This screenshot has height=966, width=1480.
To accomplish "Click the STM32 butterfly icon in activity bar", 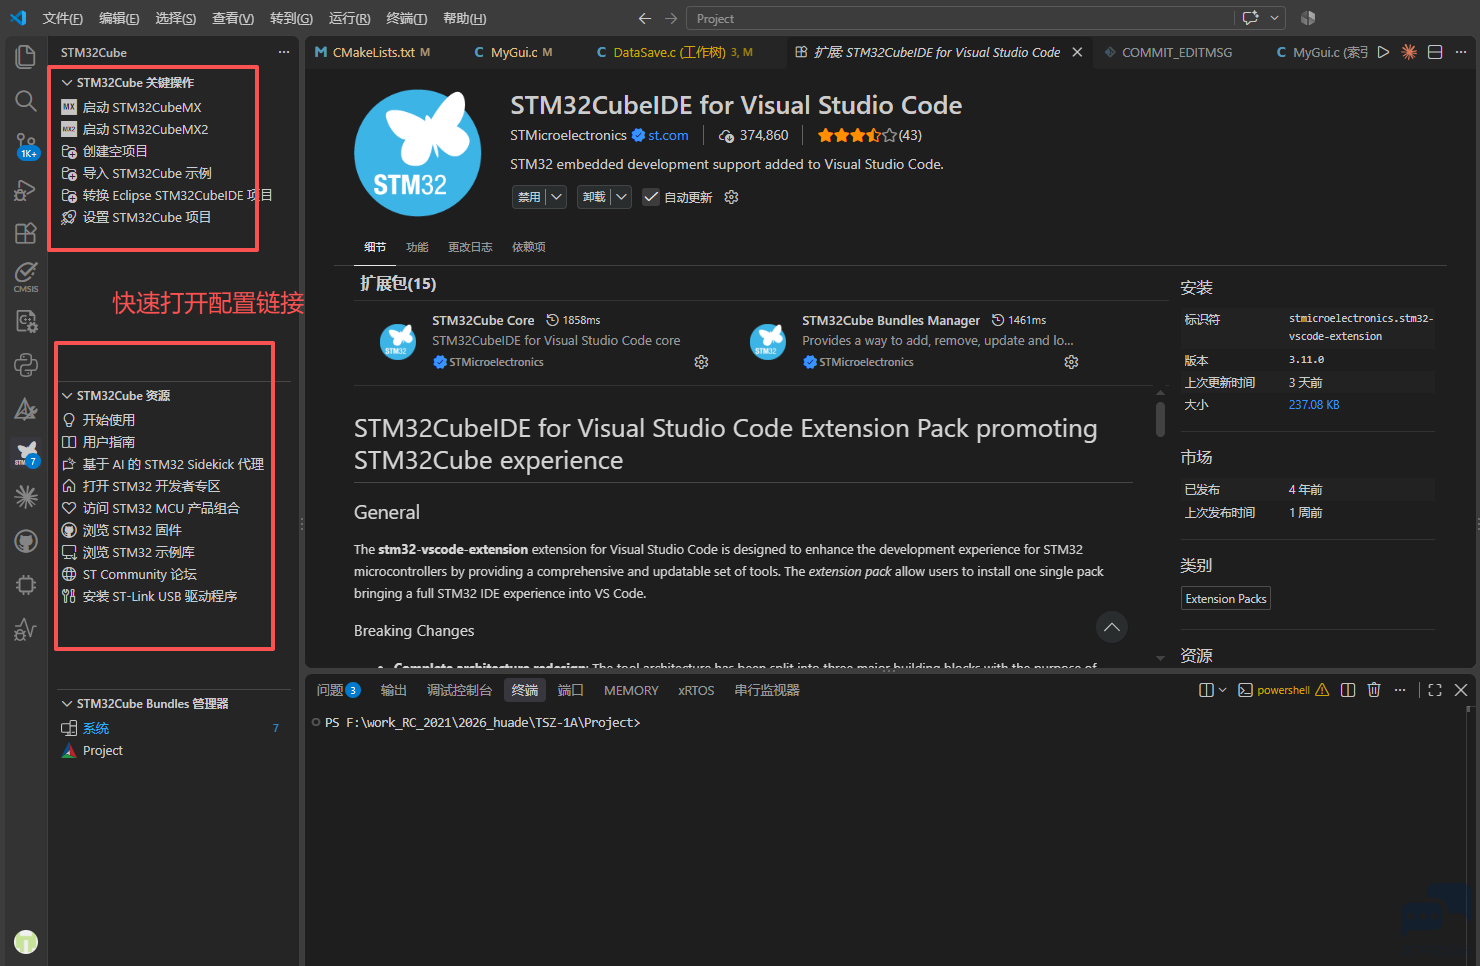I will tap(26, 453).
